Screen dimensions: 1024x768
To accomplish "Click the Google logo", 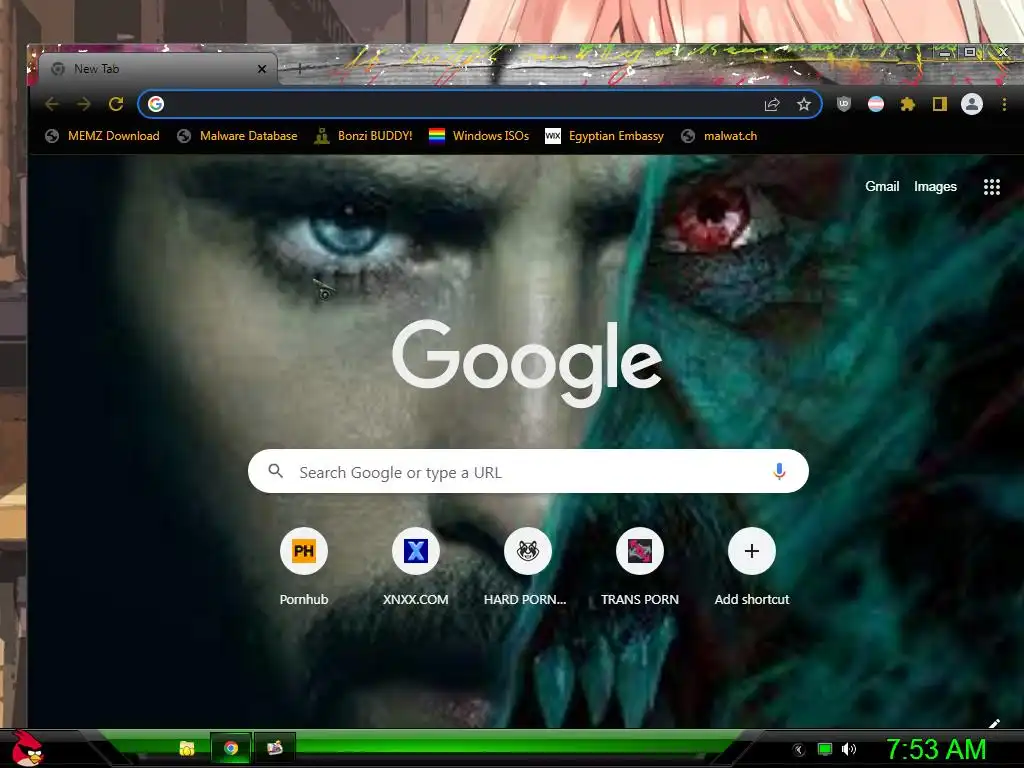I will (x=527, y=363).
